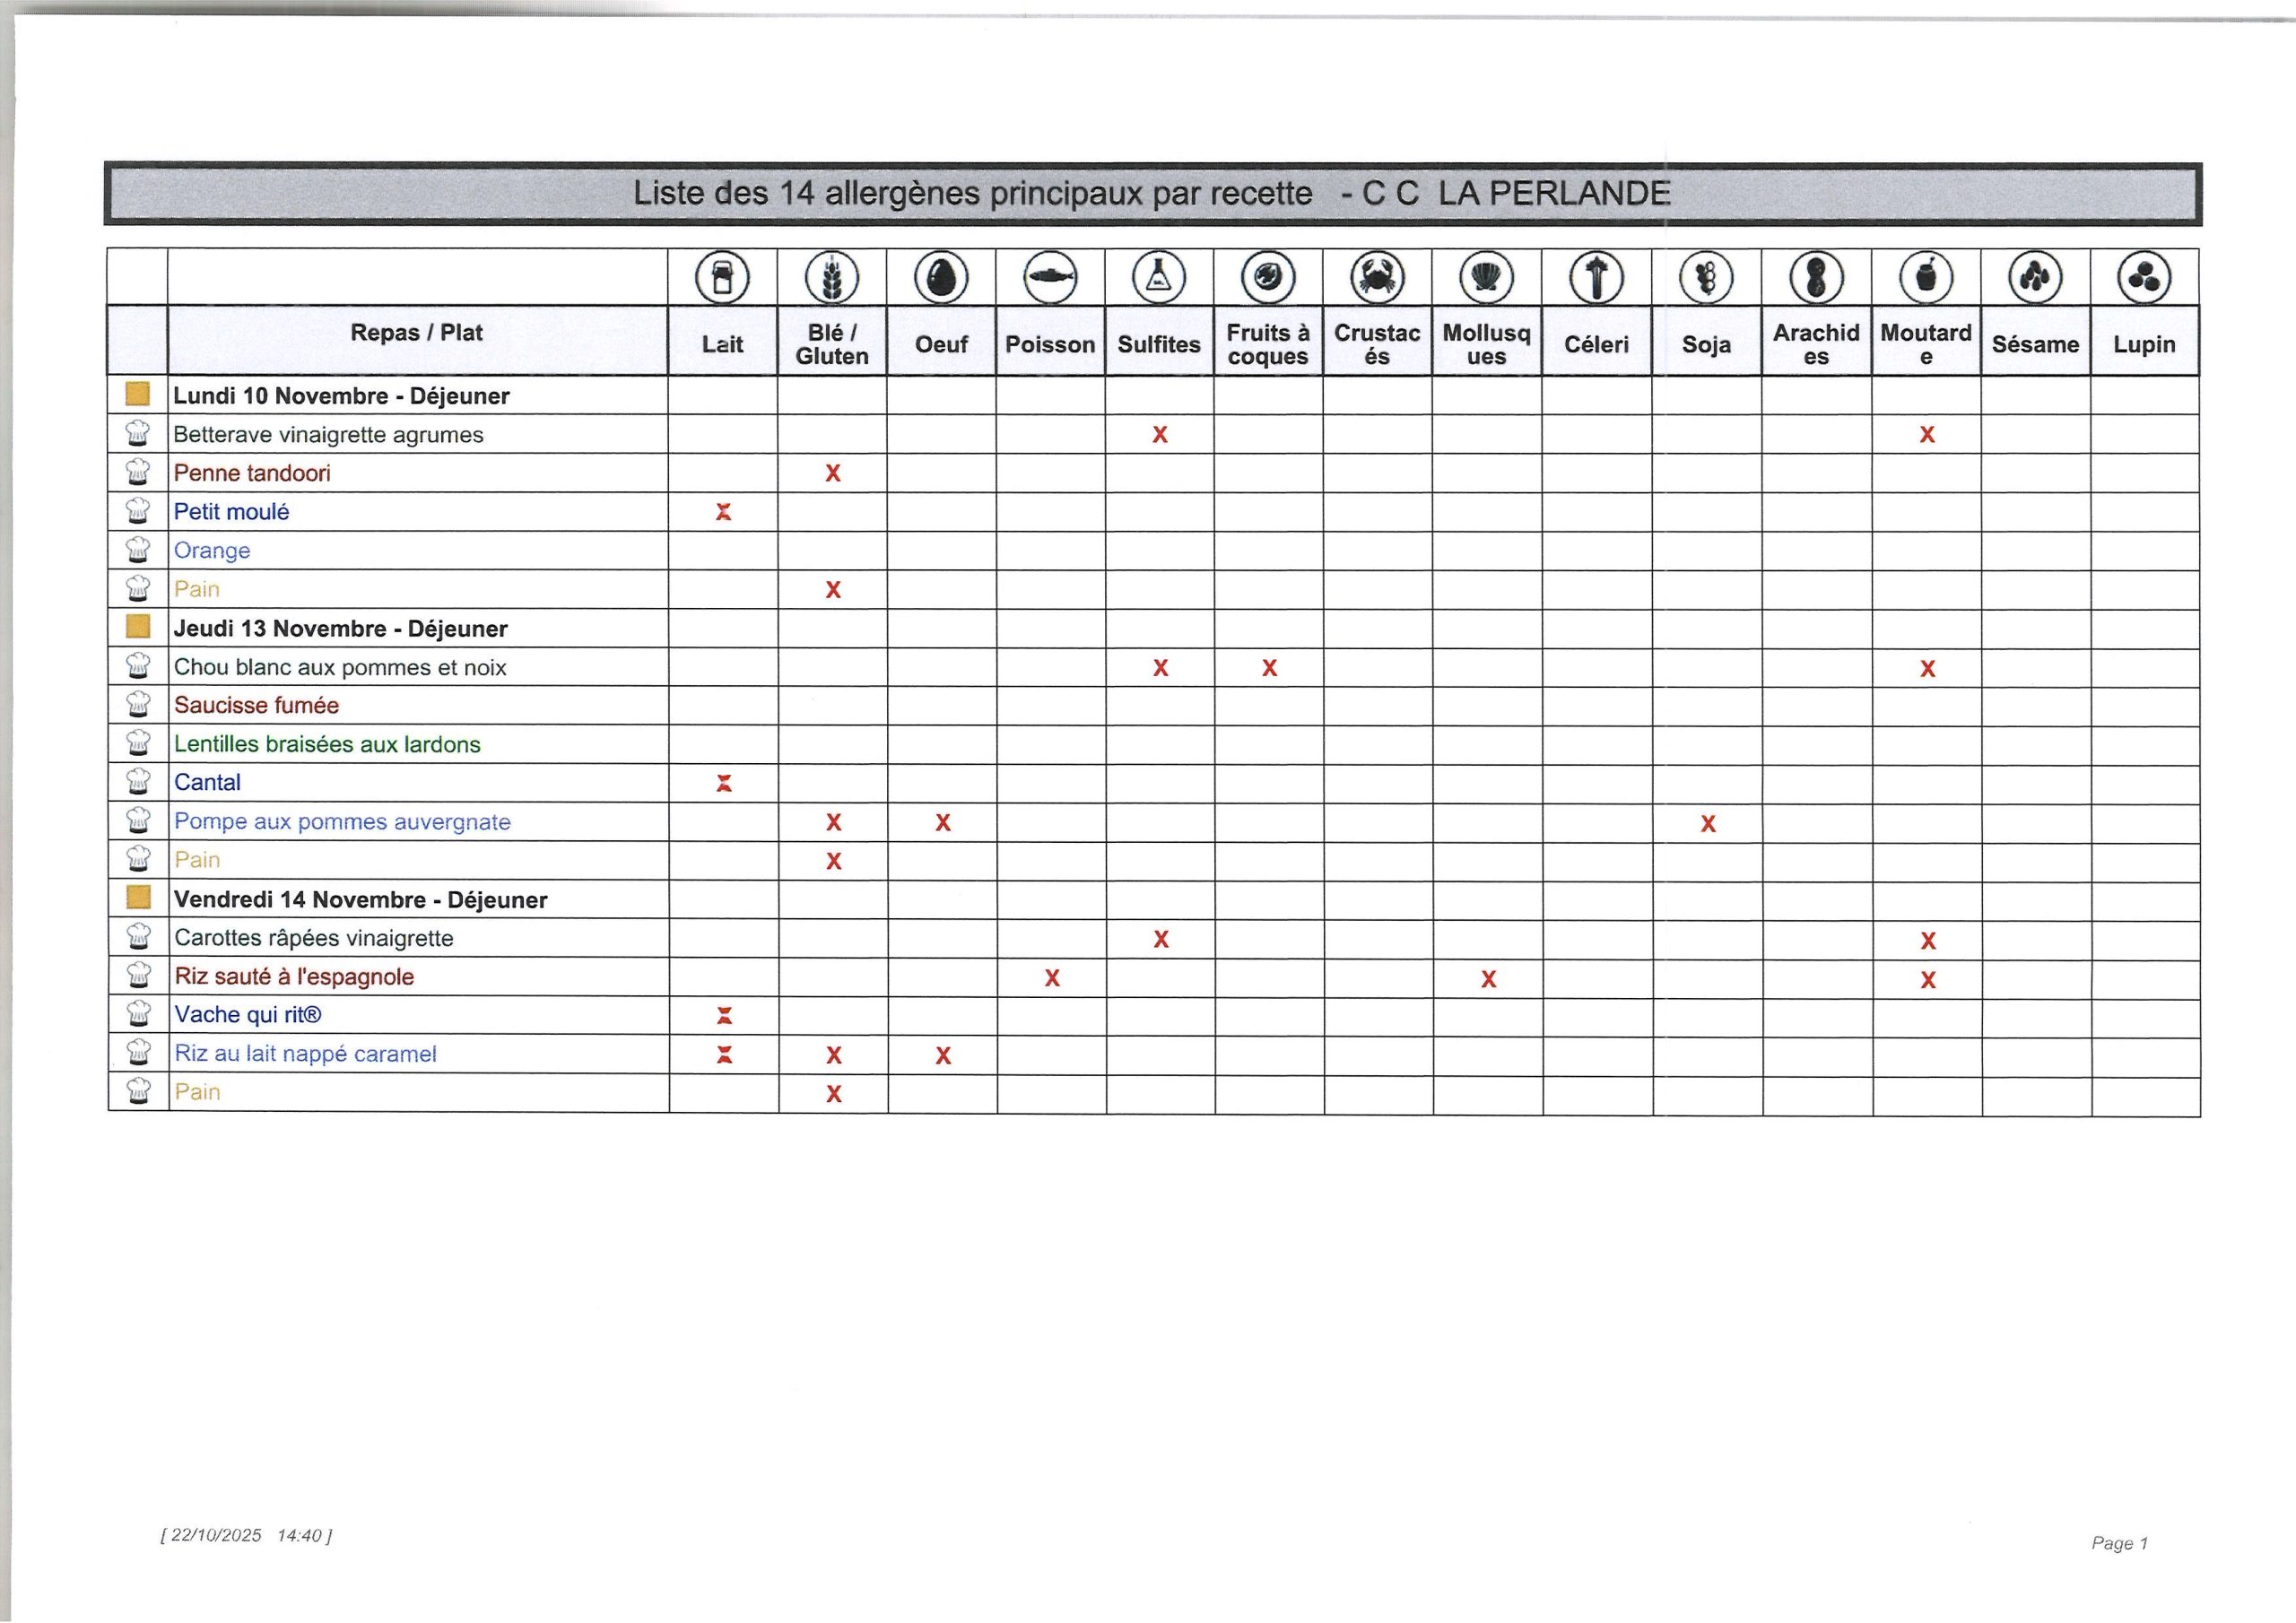Click the orange square beside Vendredi 14 Novembre
The image size is (2296, 1623).
coord(138,897)
